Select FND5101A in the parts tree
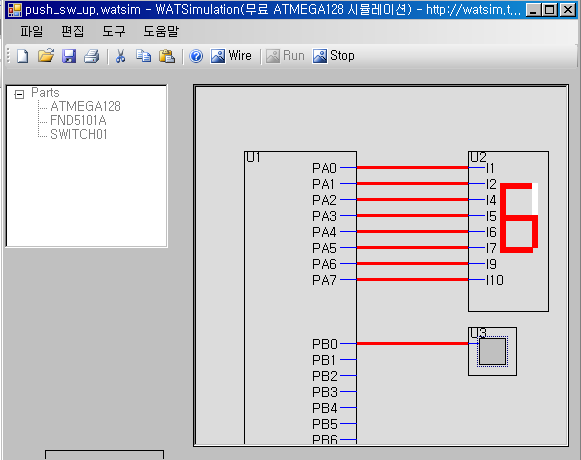This screenshot has height=460, width=581. point(78,120)
